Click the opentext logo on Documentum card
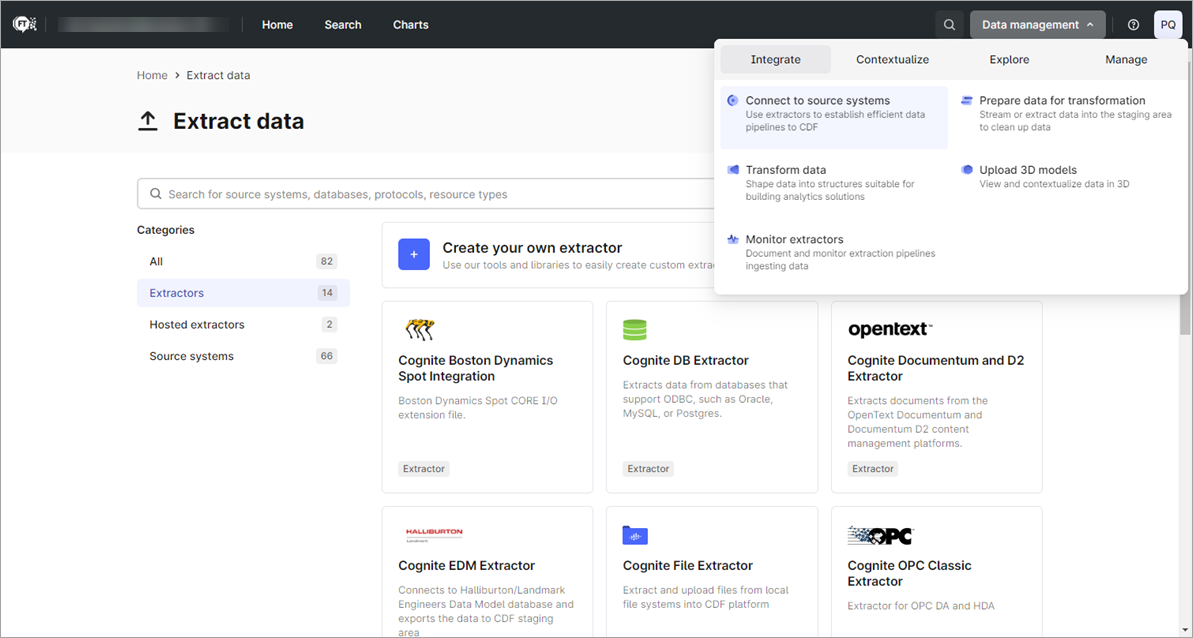 click(x=889, y=329)
